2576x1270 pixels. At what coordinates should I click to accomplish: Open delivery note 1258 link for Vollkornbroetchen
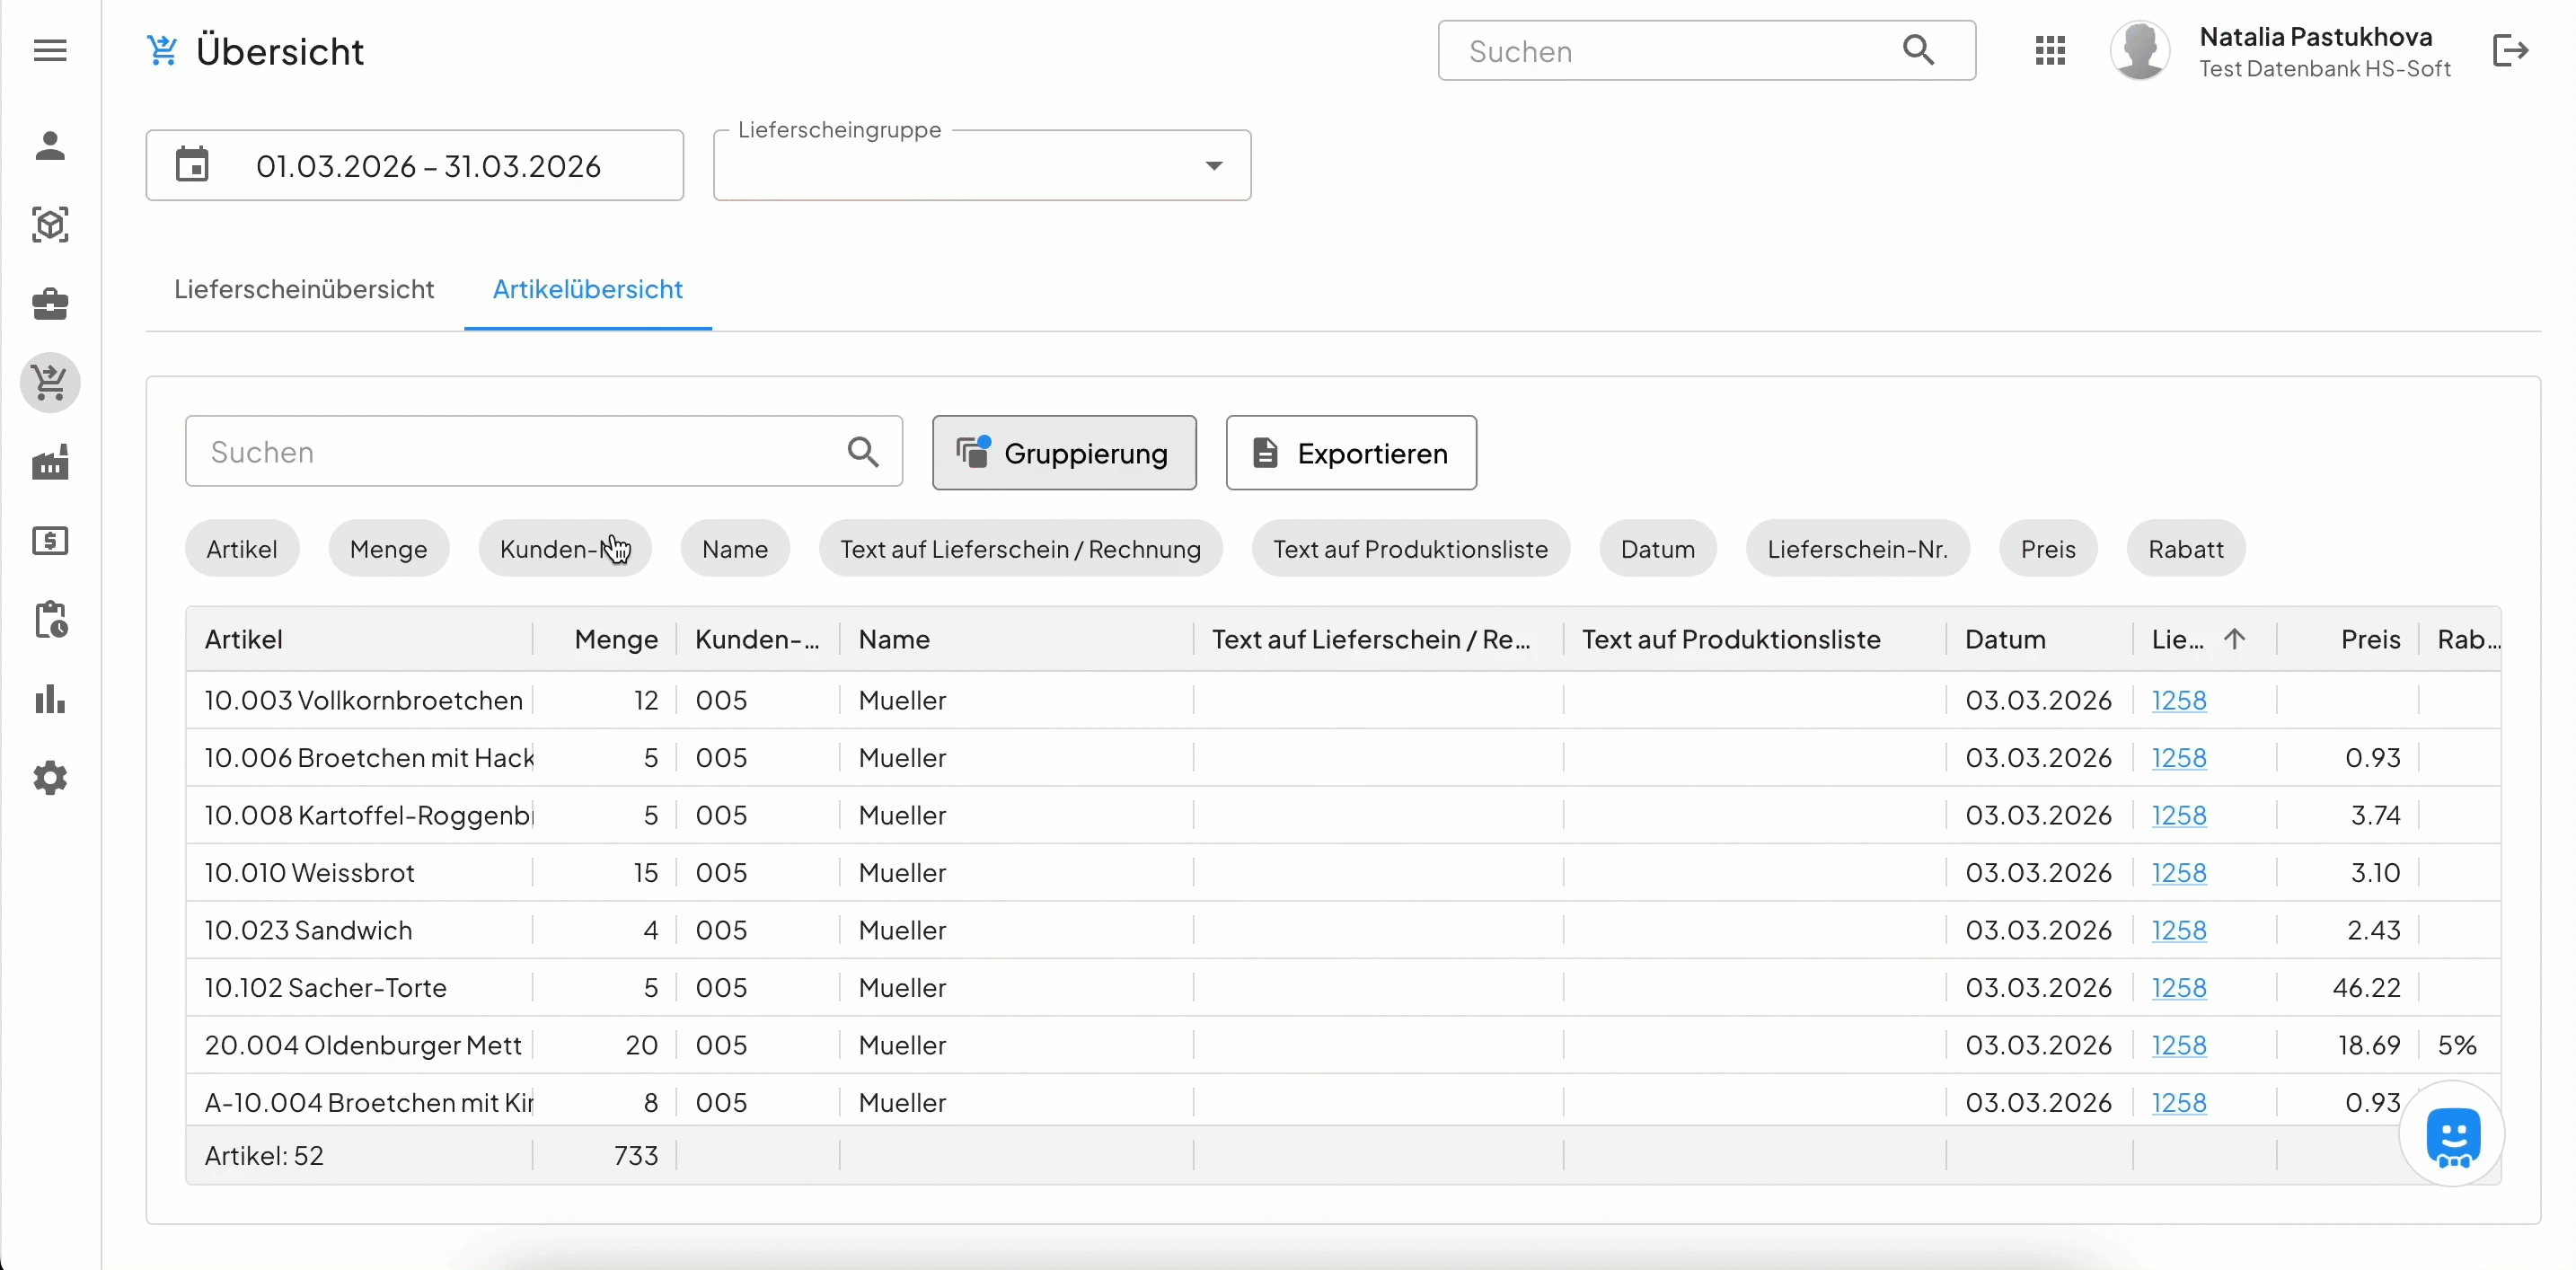tap(2178, 700)
